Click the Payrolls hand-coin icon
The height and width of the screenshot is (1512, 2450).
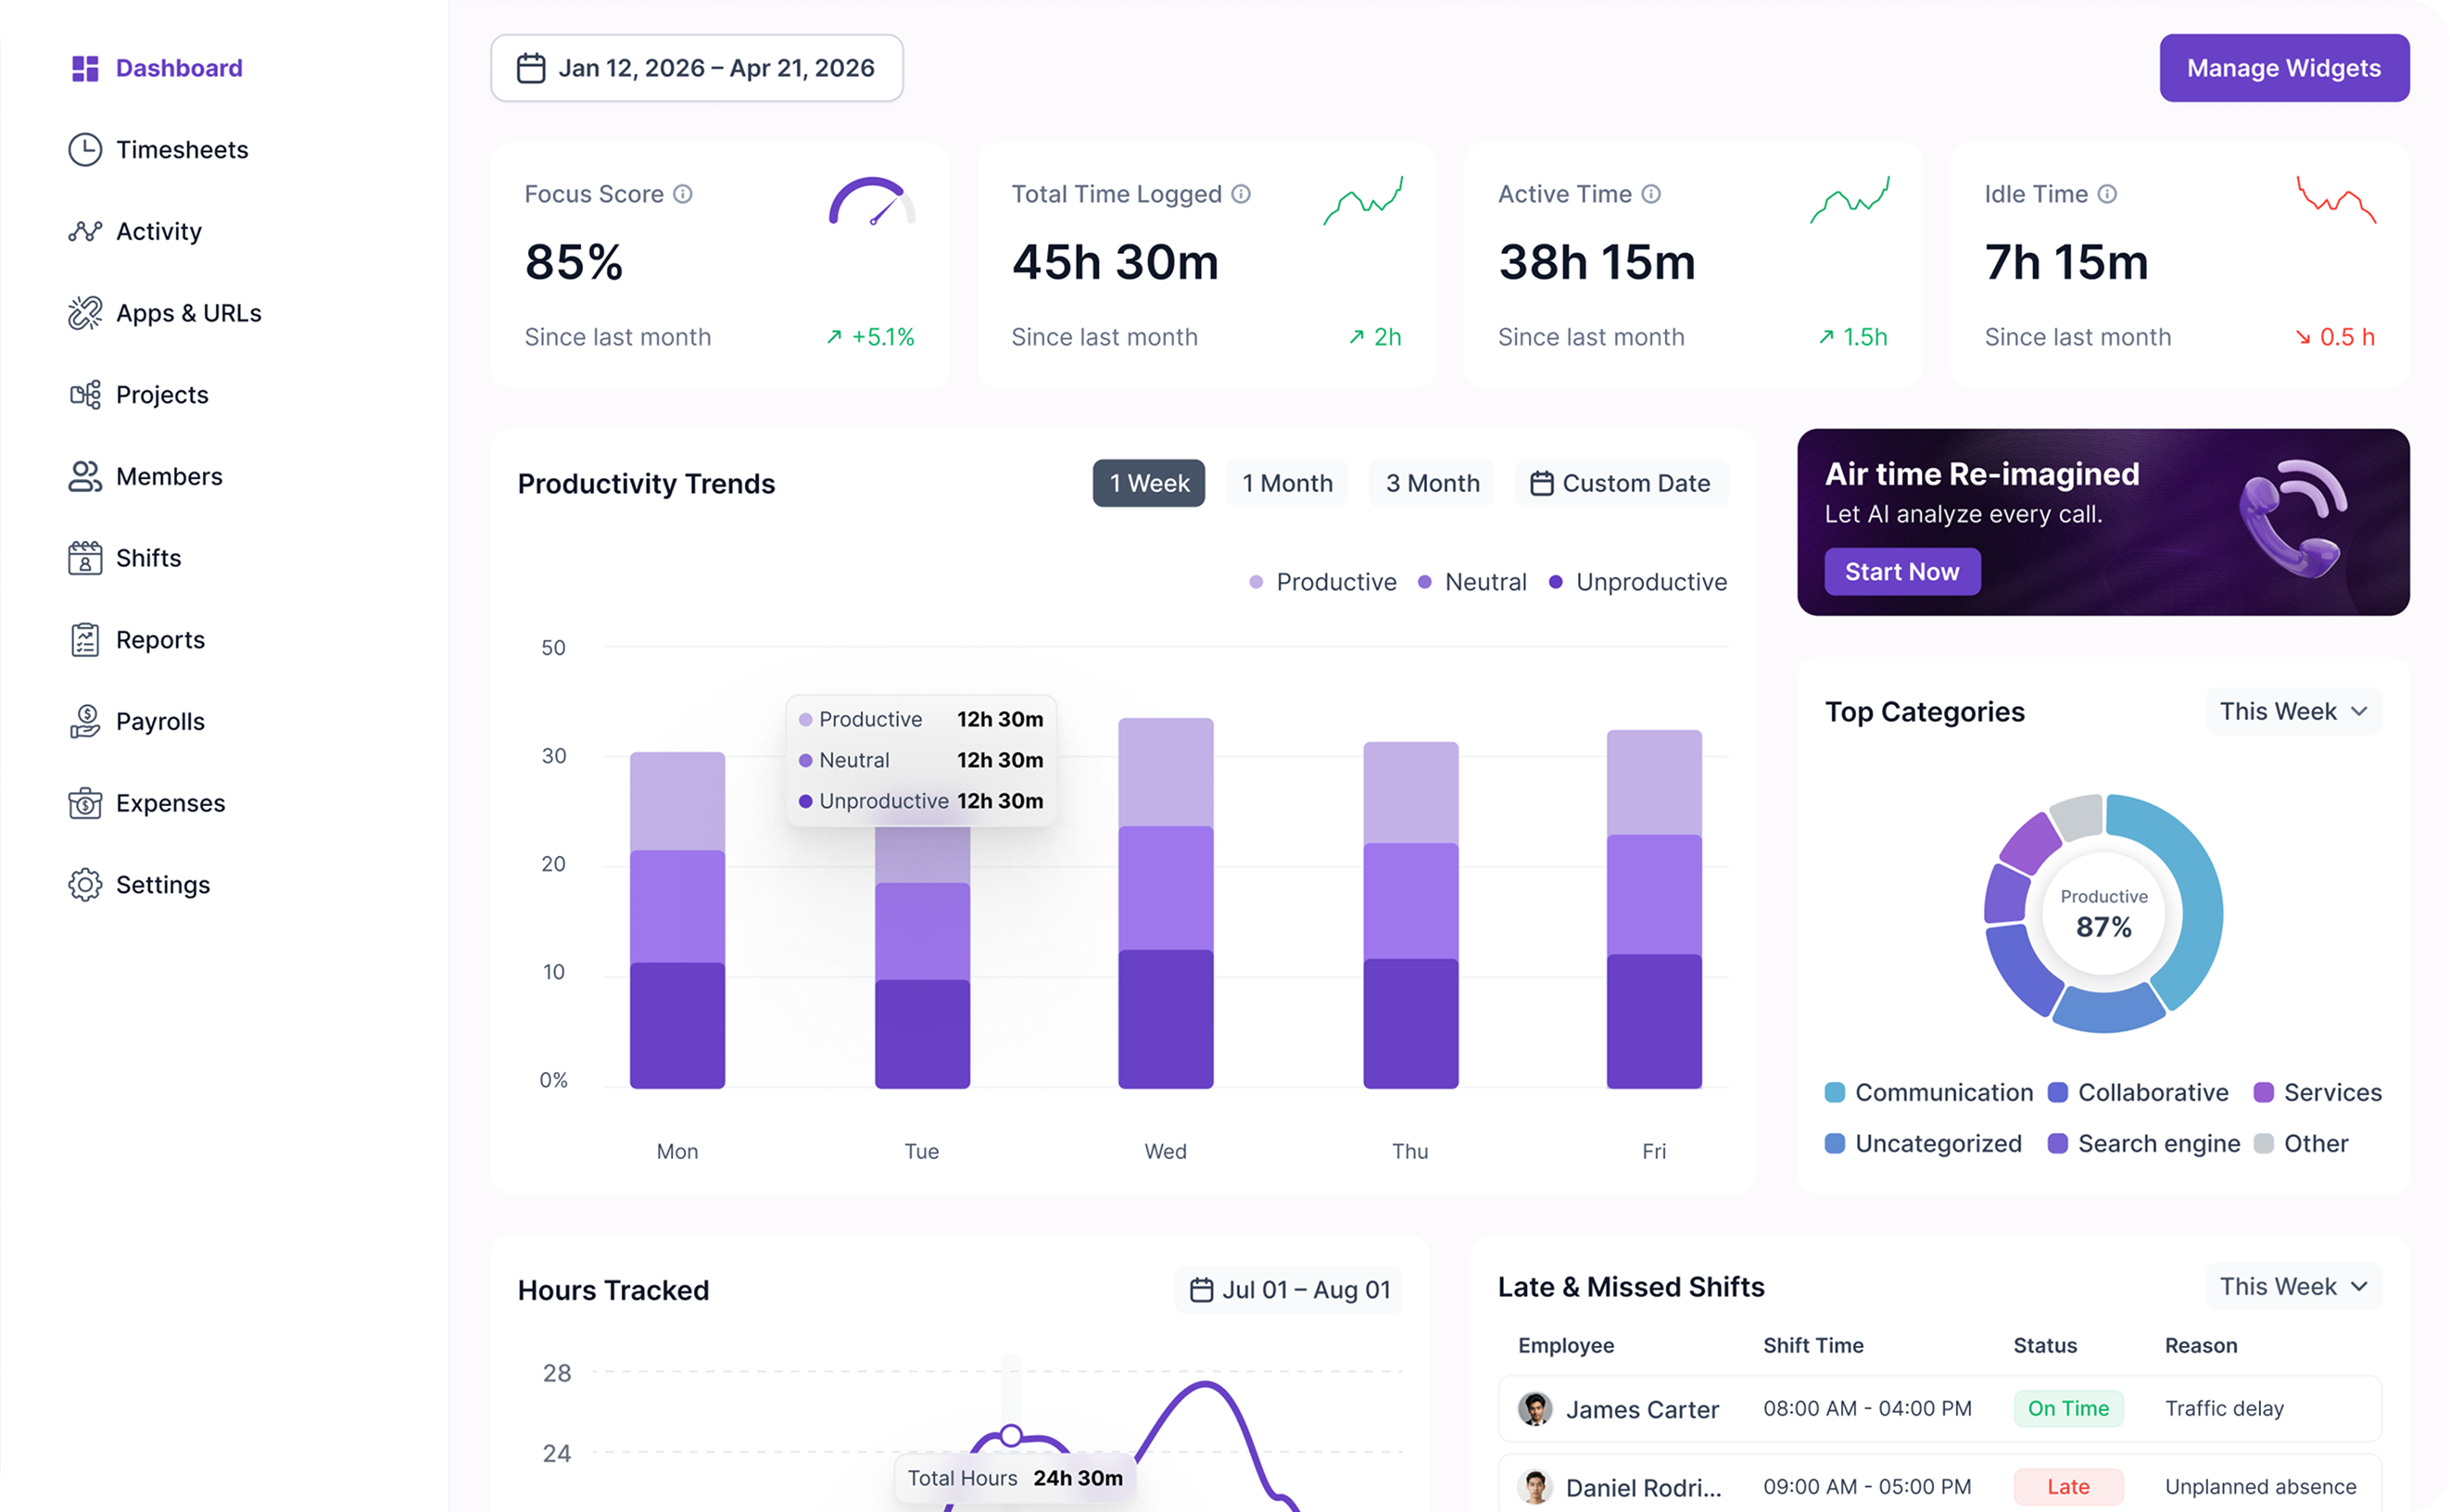(85, 721)
